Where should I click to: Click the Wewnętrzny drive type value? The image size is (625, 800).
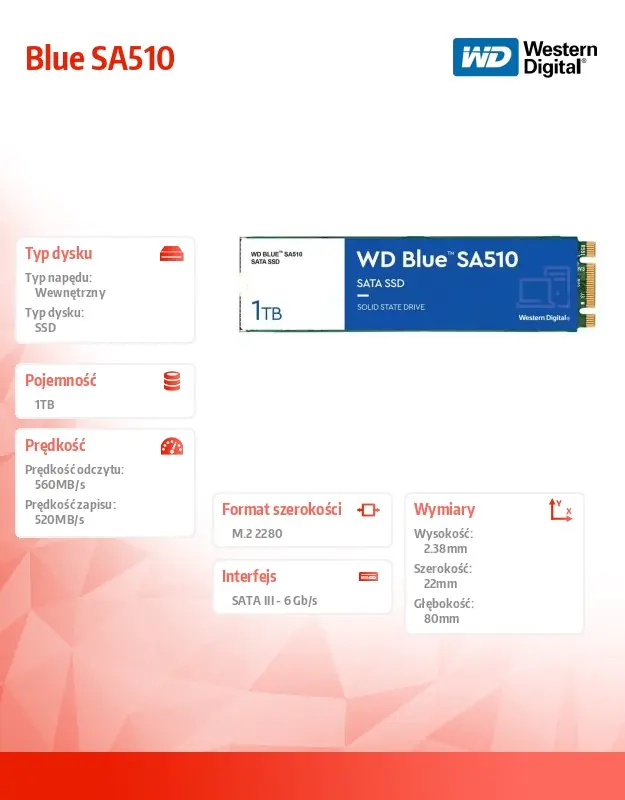coord(70,293)
